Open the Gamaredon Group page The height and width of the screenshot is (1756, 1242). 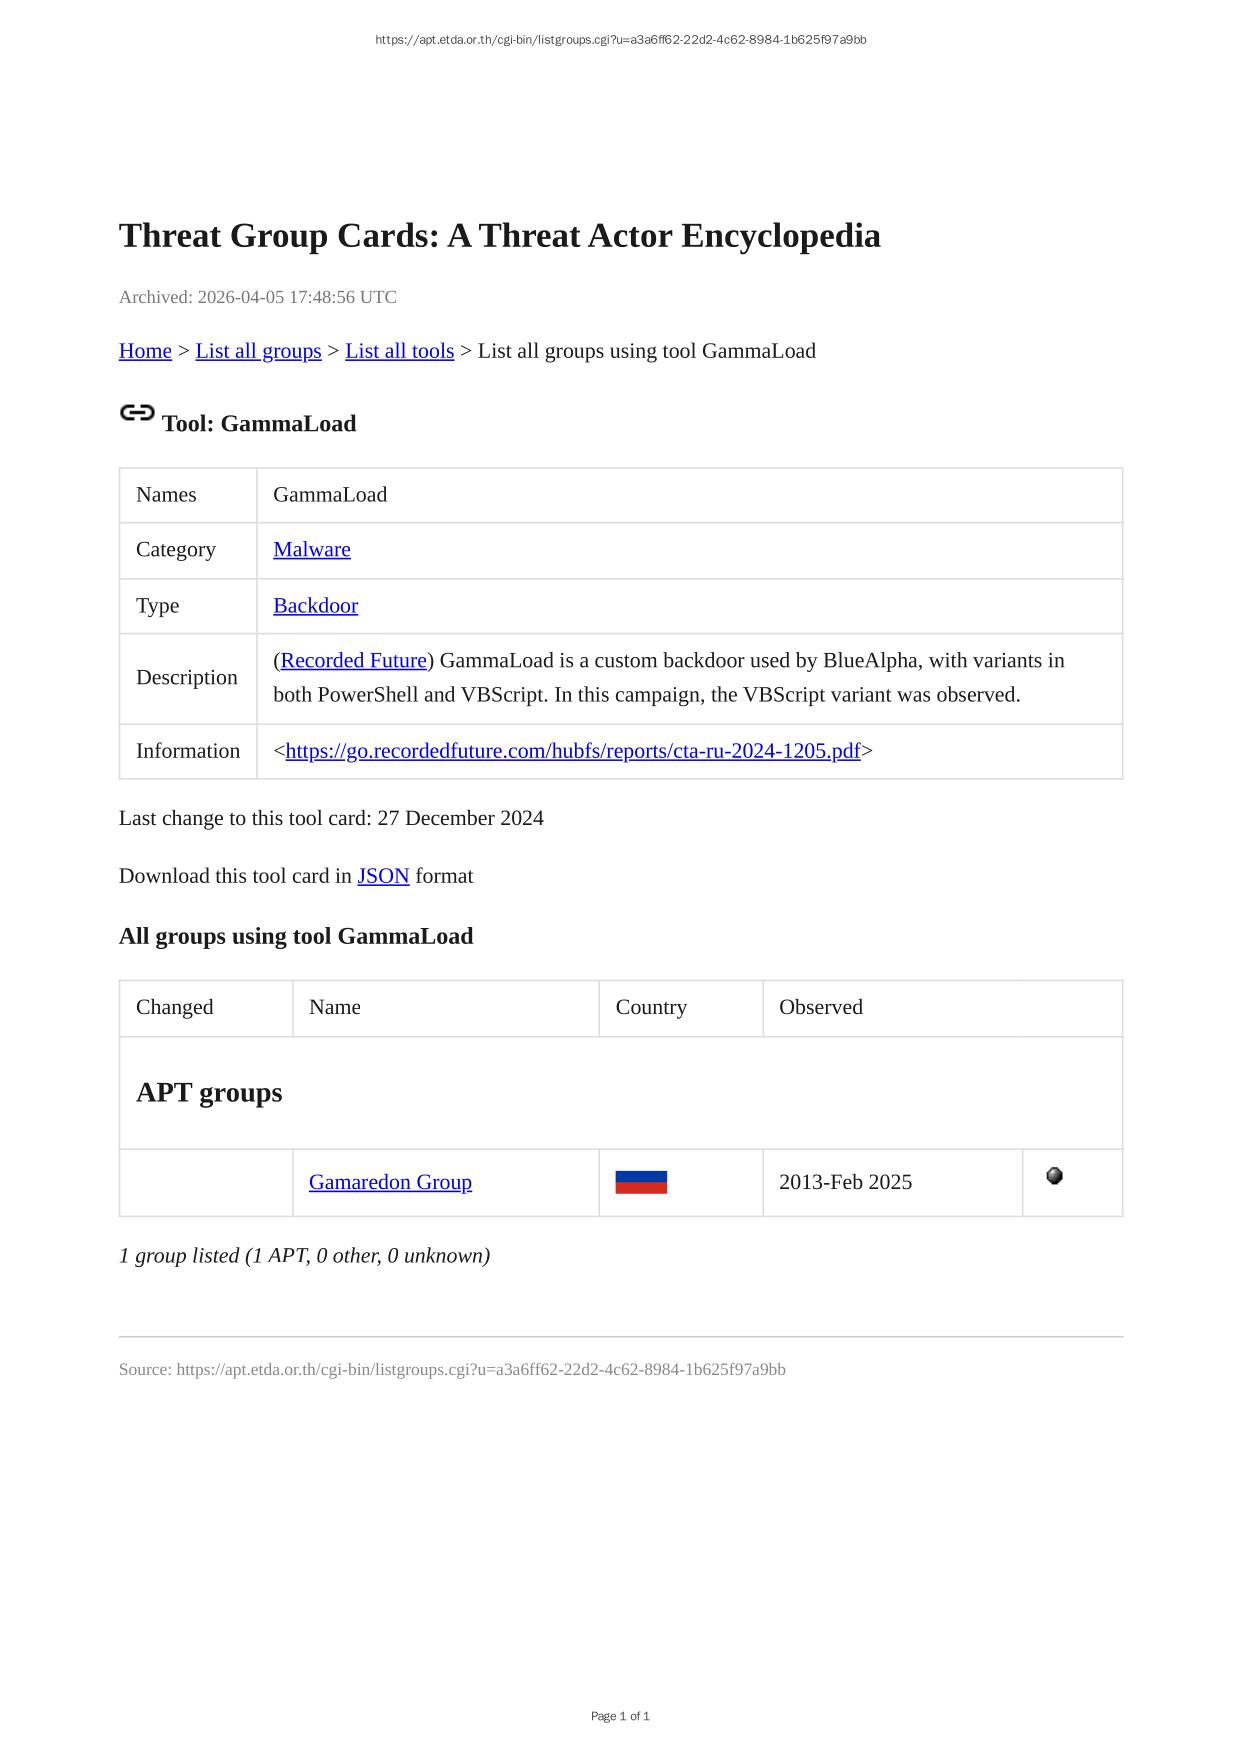(390, 1182)
